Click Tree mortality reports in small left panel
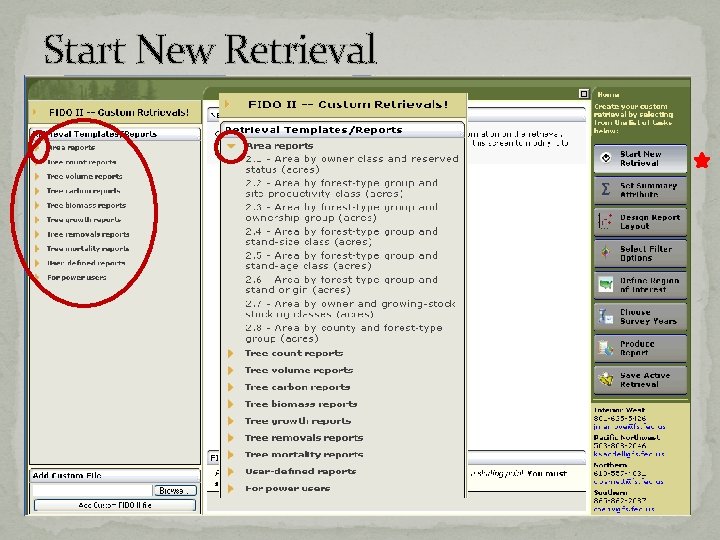This screenshot has height=540, width=720. tap(88, 248)
